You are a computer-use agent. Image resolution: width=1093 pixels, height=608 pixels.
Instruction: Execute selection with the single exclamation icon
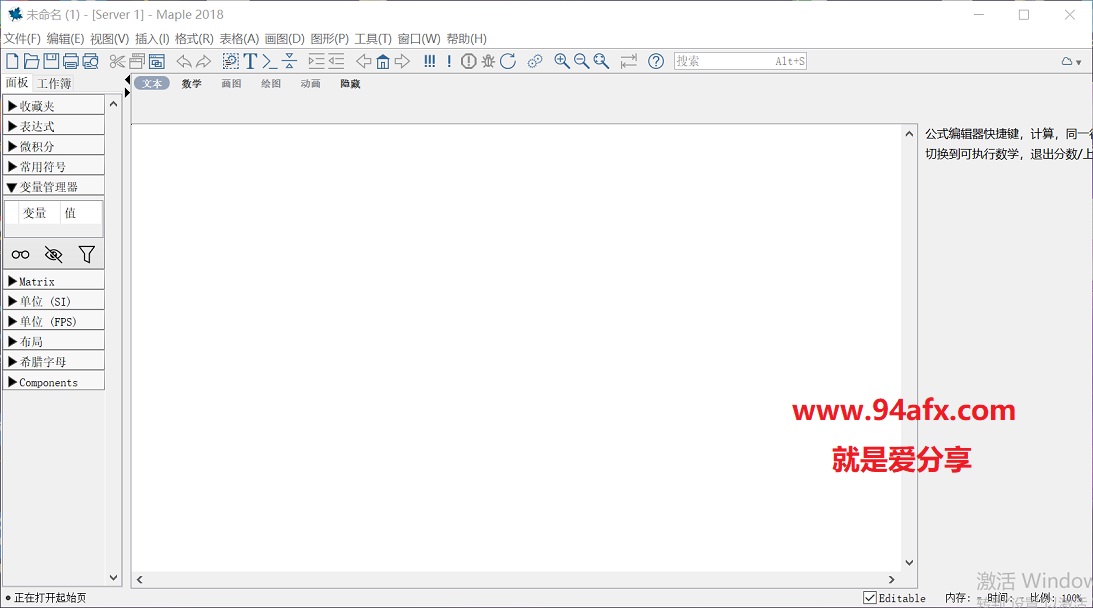pos(449,61)
